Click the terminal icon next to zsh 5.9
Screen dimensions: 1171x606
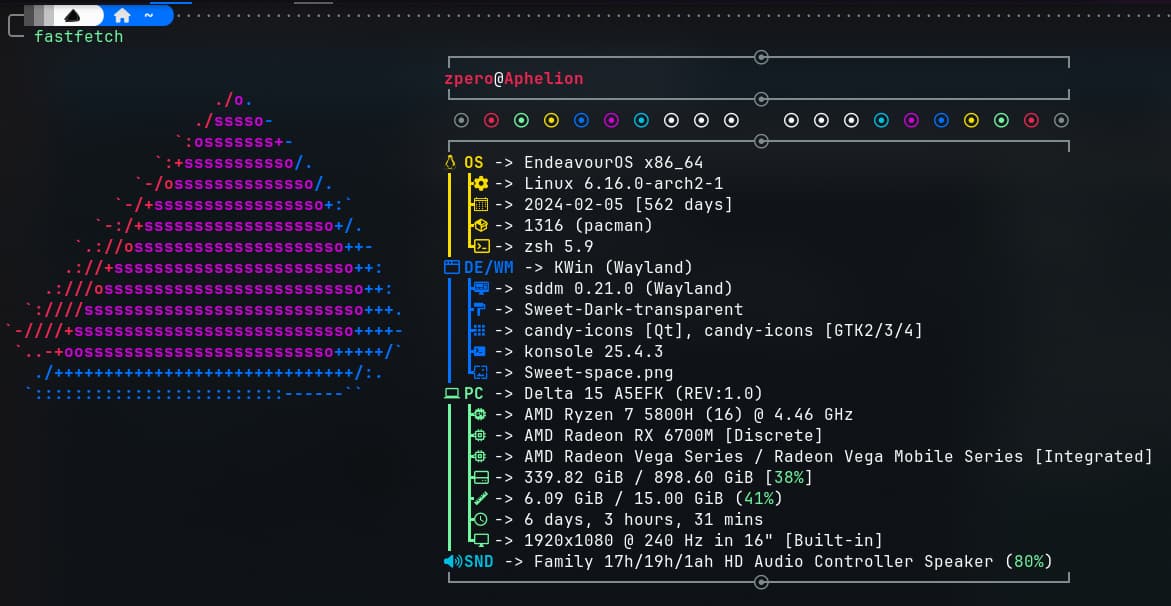[480, 246]
